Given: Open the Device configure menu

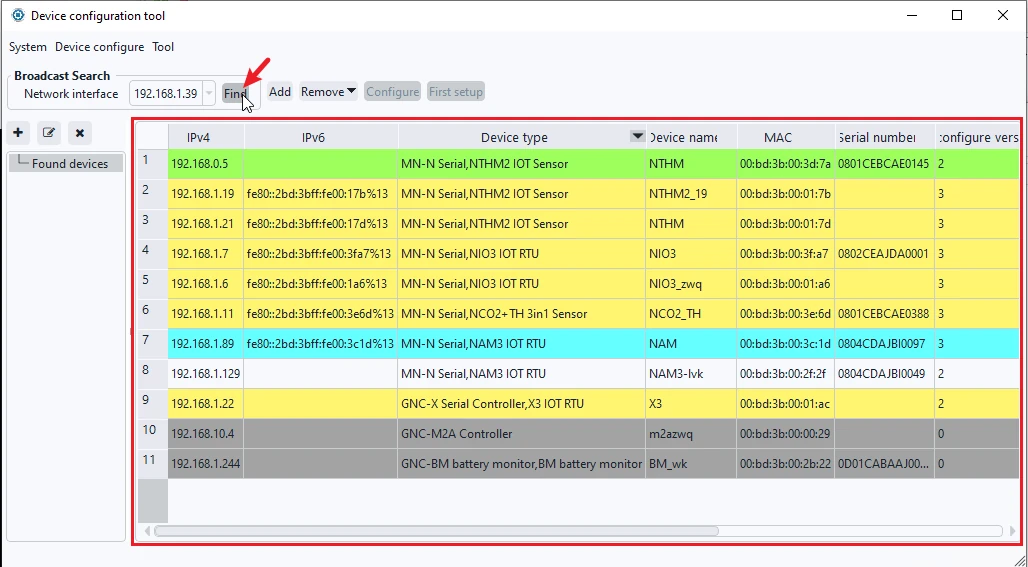Looking at the screenshot, I should coord(99,47).
